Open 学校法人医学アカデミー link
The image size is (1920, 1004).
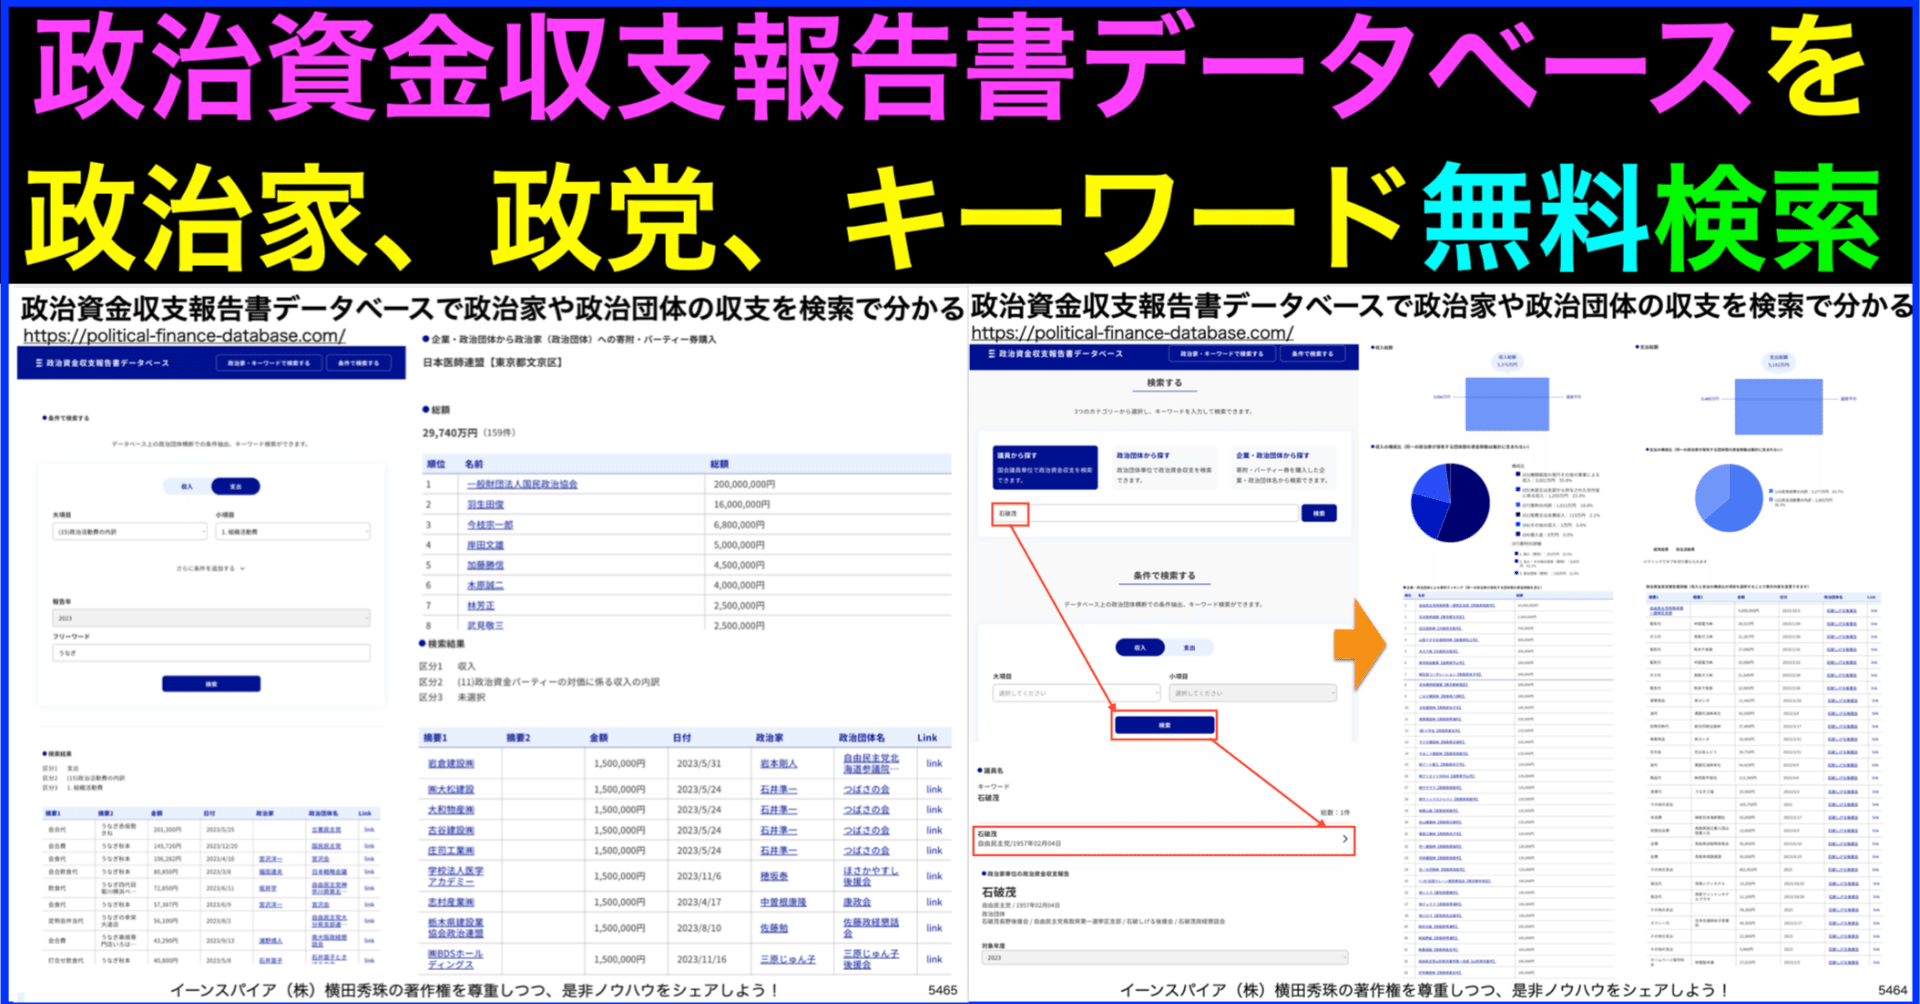click(x=455, y=876)
